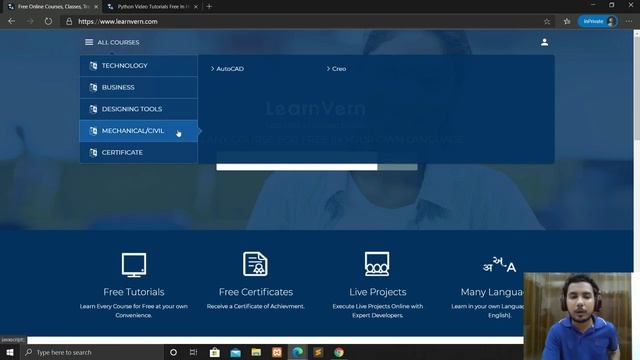The image size is (640, 360).
Task: Choose the MECHANICAL/CIVIL category
Action: click(x=139, y=131)
